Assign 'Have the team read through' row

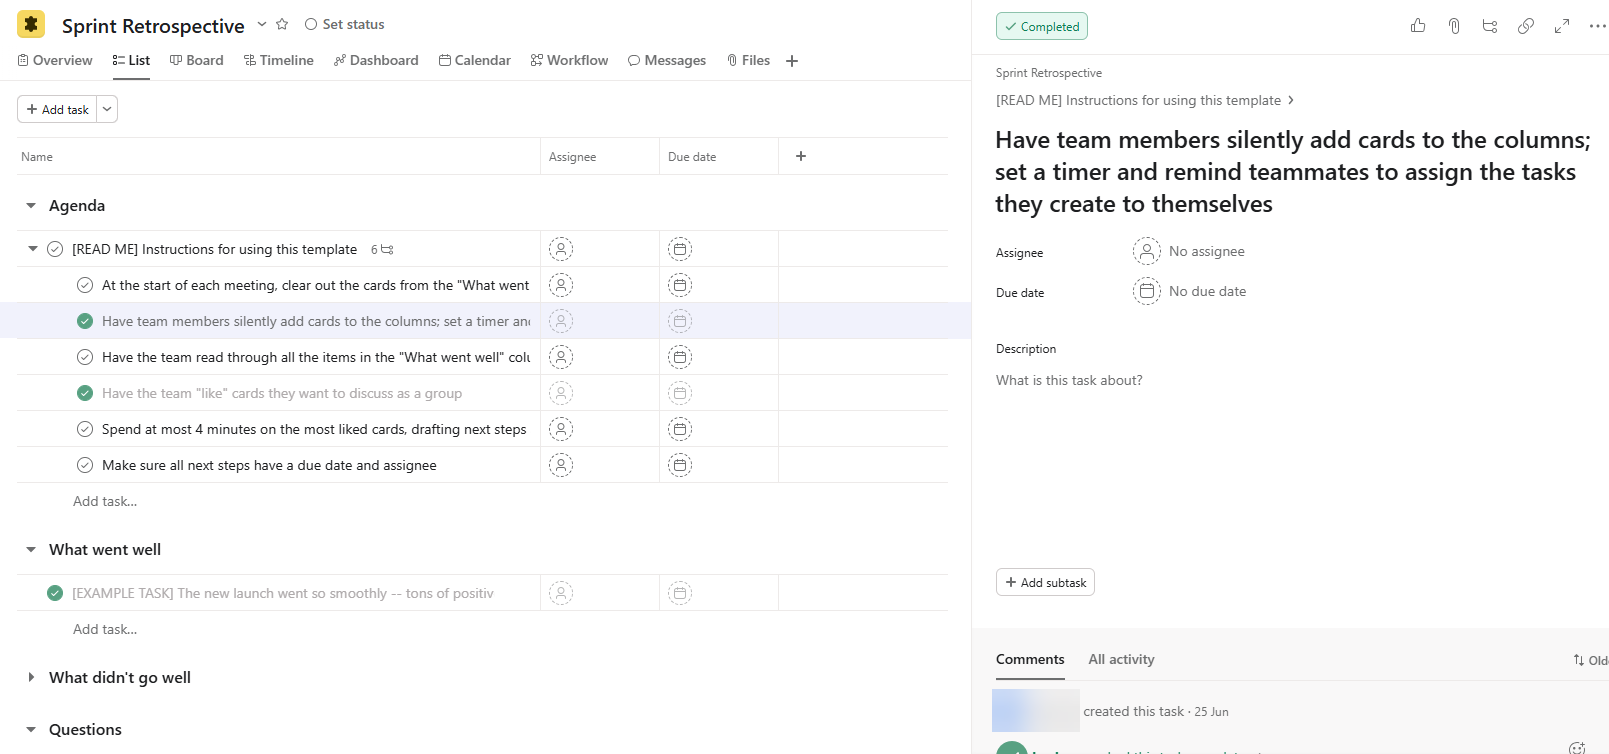[561, 357]
